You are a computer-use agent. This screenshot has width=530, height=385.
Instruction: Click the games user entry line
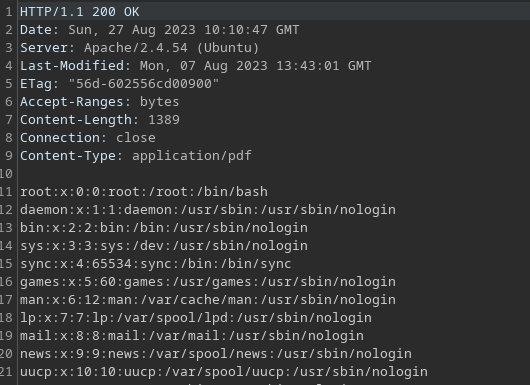click(208, 282)
